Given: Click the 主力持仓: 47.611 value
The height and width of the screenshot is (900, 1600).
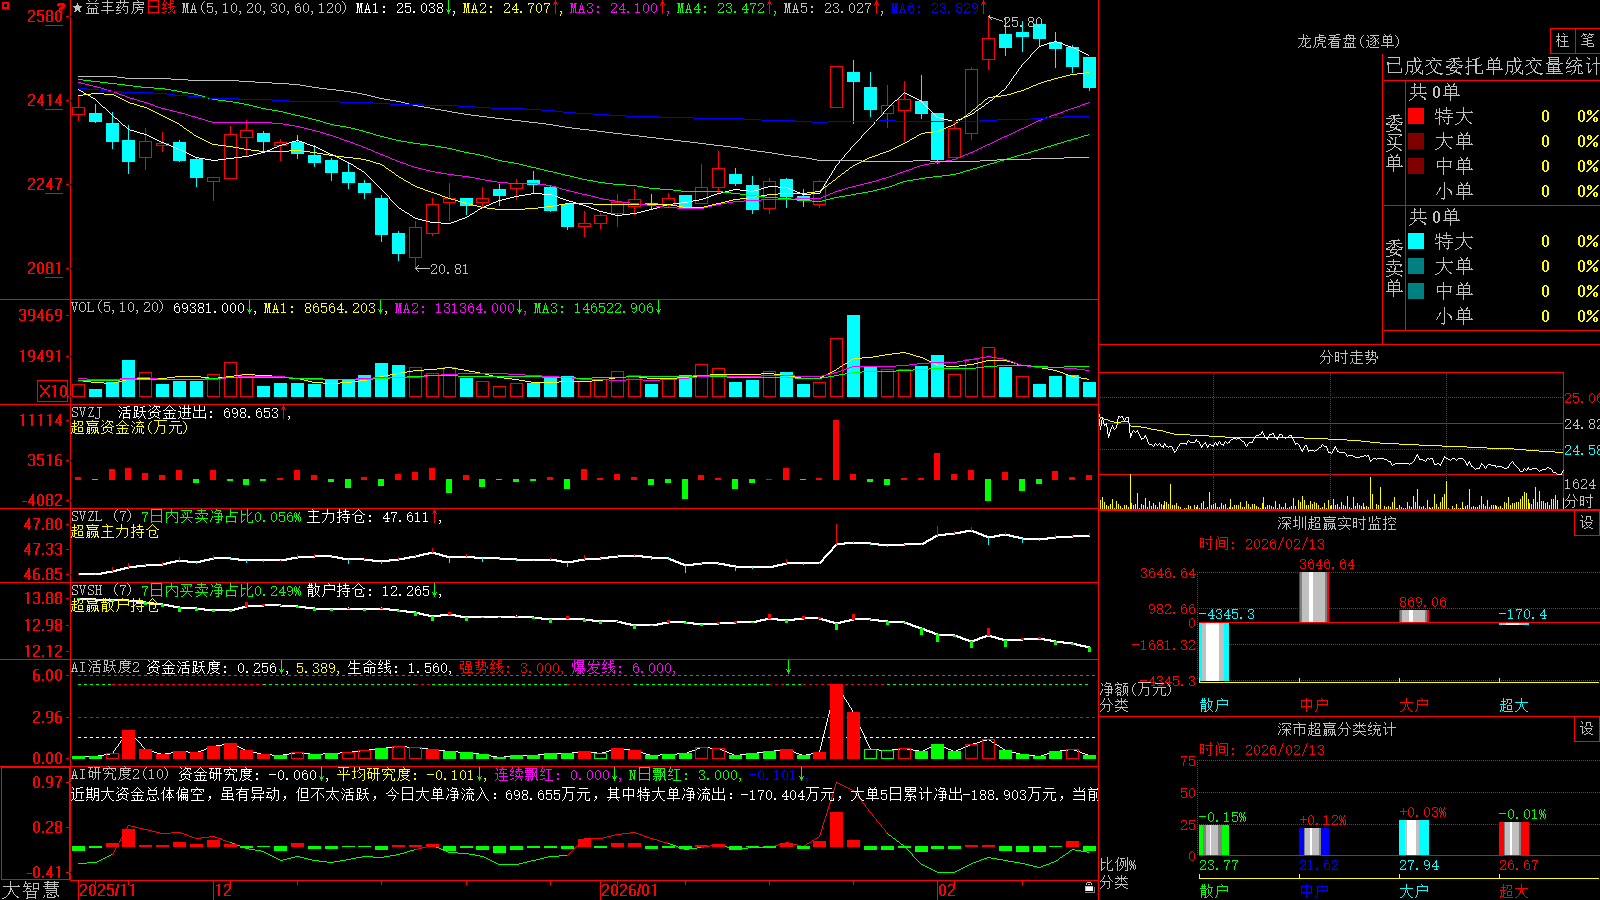Looking at the screenshot, I should 368,517.
